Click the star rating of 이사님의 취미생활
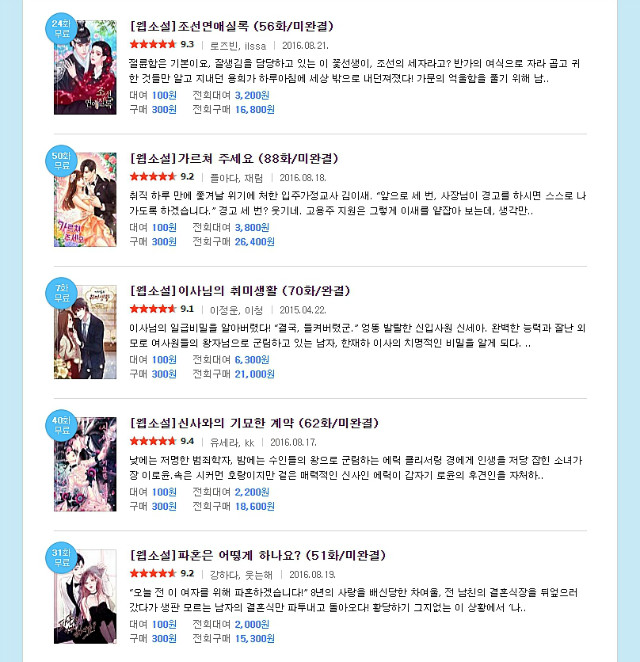Screen dimensions: 640x662 point(162,309)
